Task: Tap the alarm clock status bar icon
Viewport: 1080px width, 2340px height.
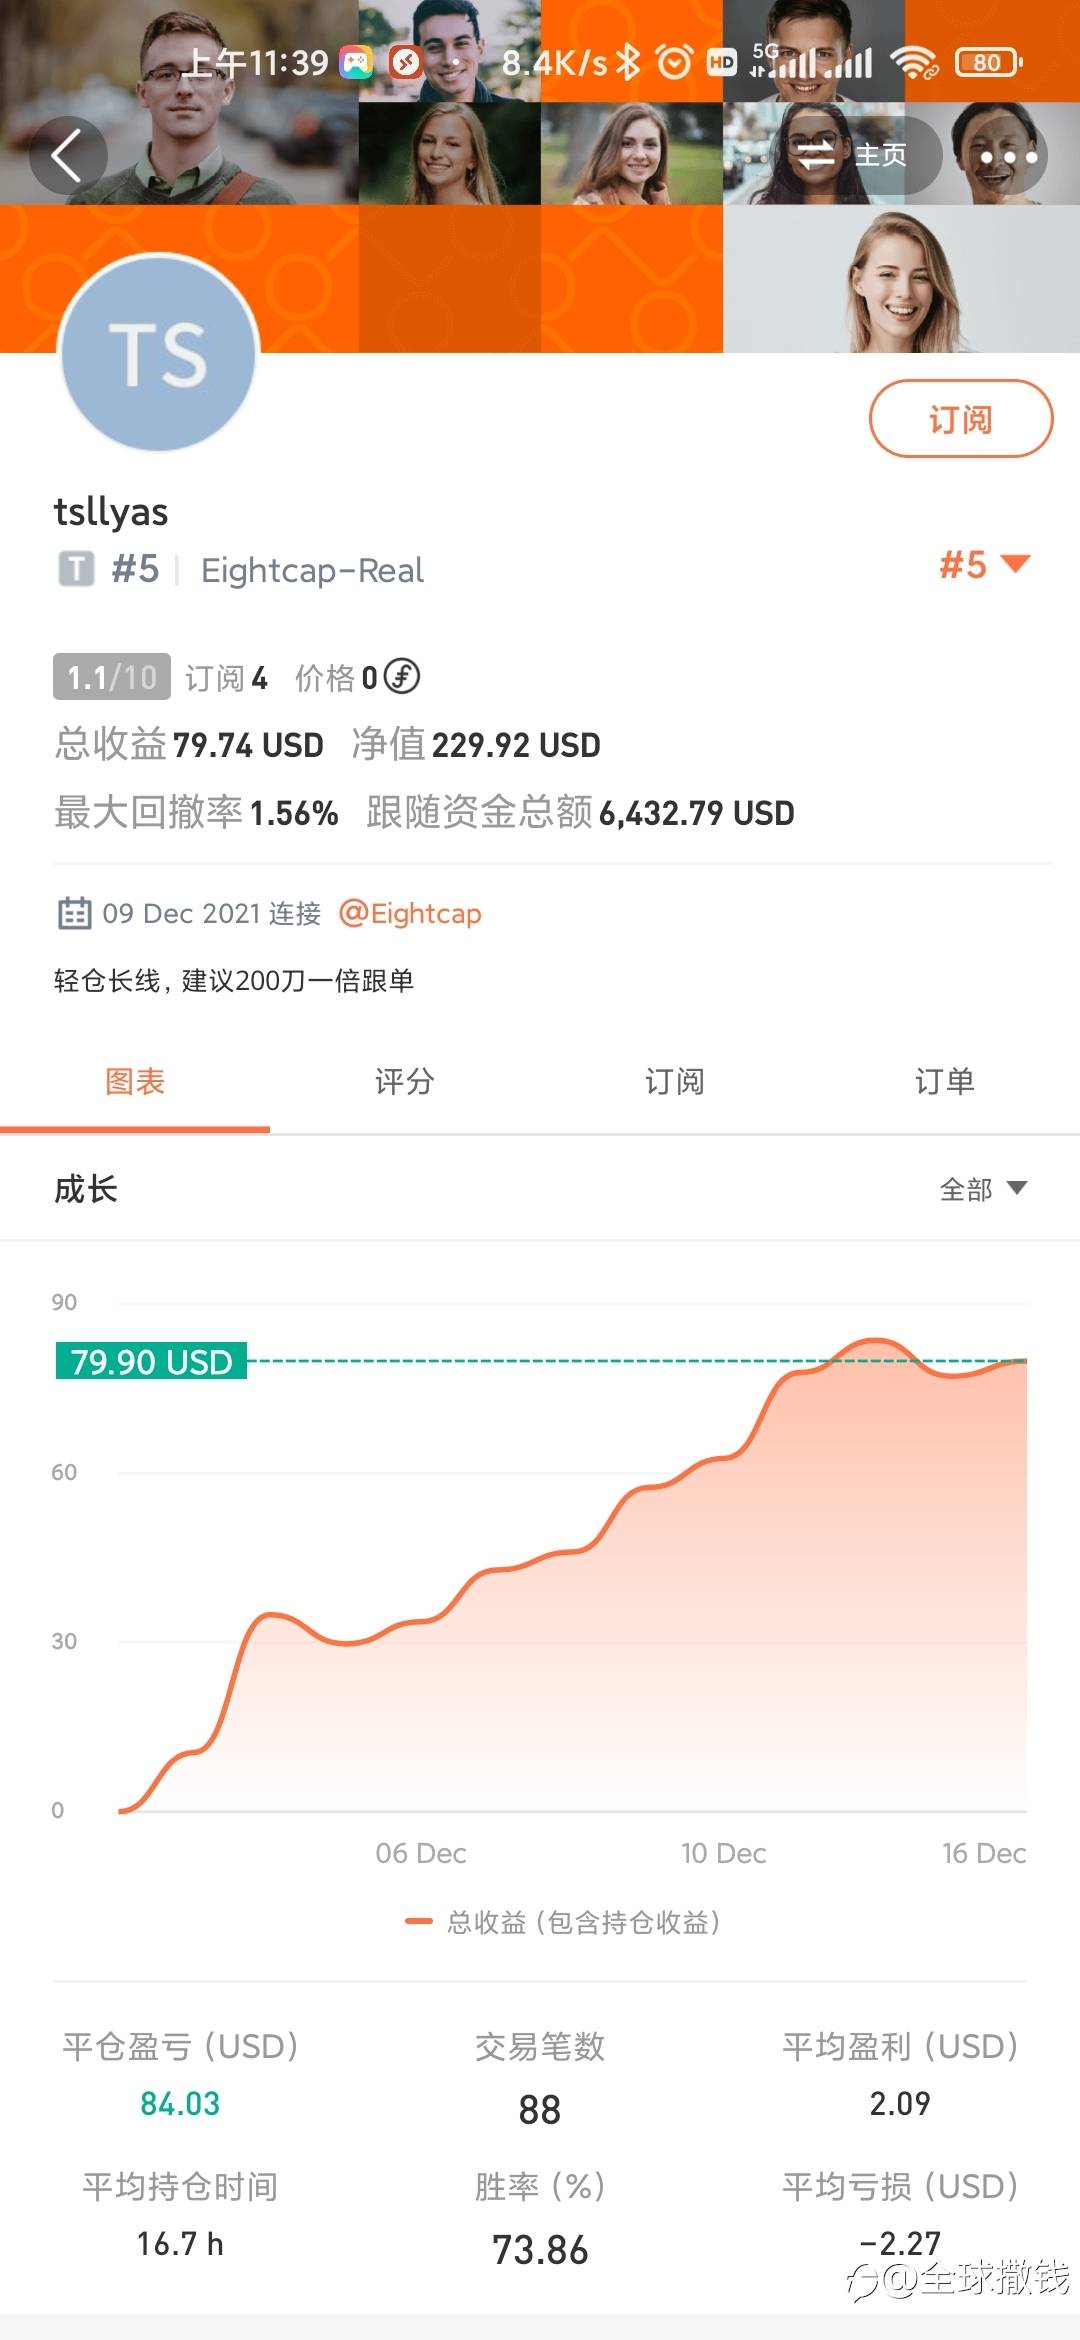Action: (x=674, y=63)
